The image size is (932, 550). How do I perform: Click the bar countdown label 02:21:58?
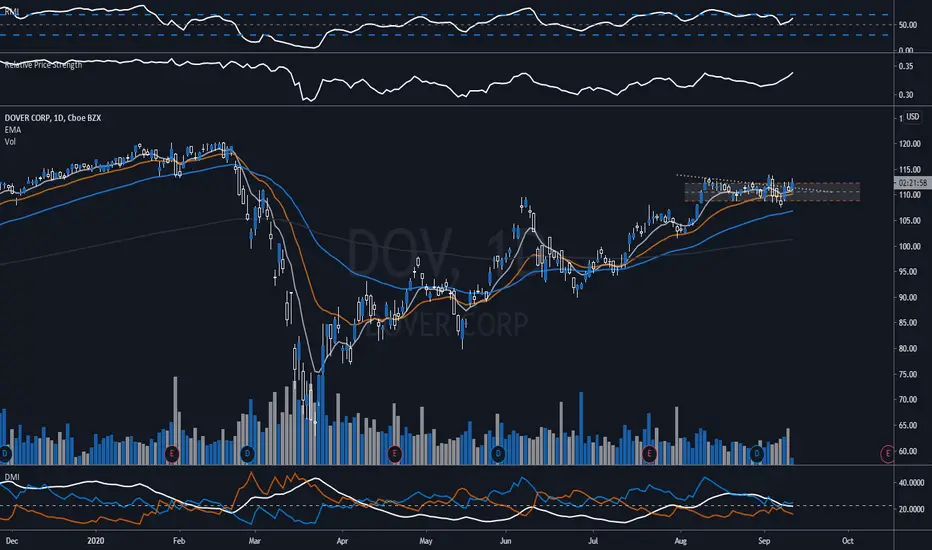[913, 183]
